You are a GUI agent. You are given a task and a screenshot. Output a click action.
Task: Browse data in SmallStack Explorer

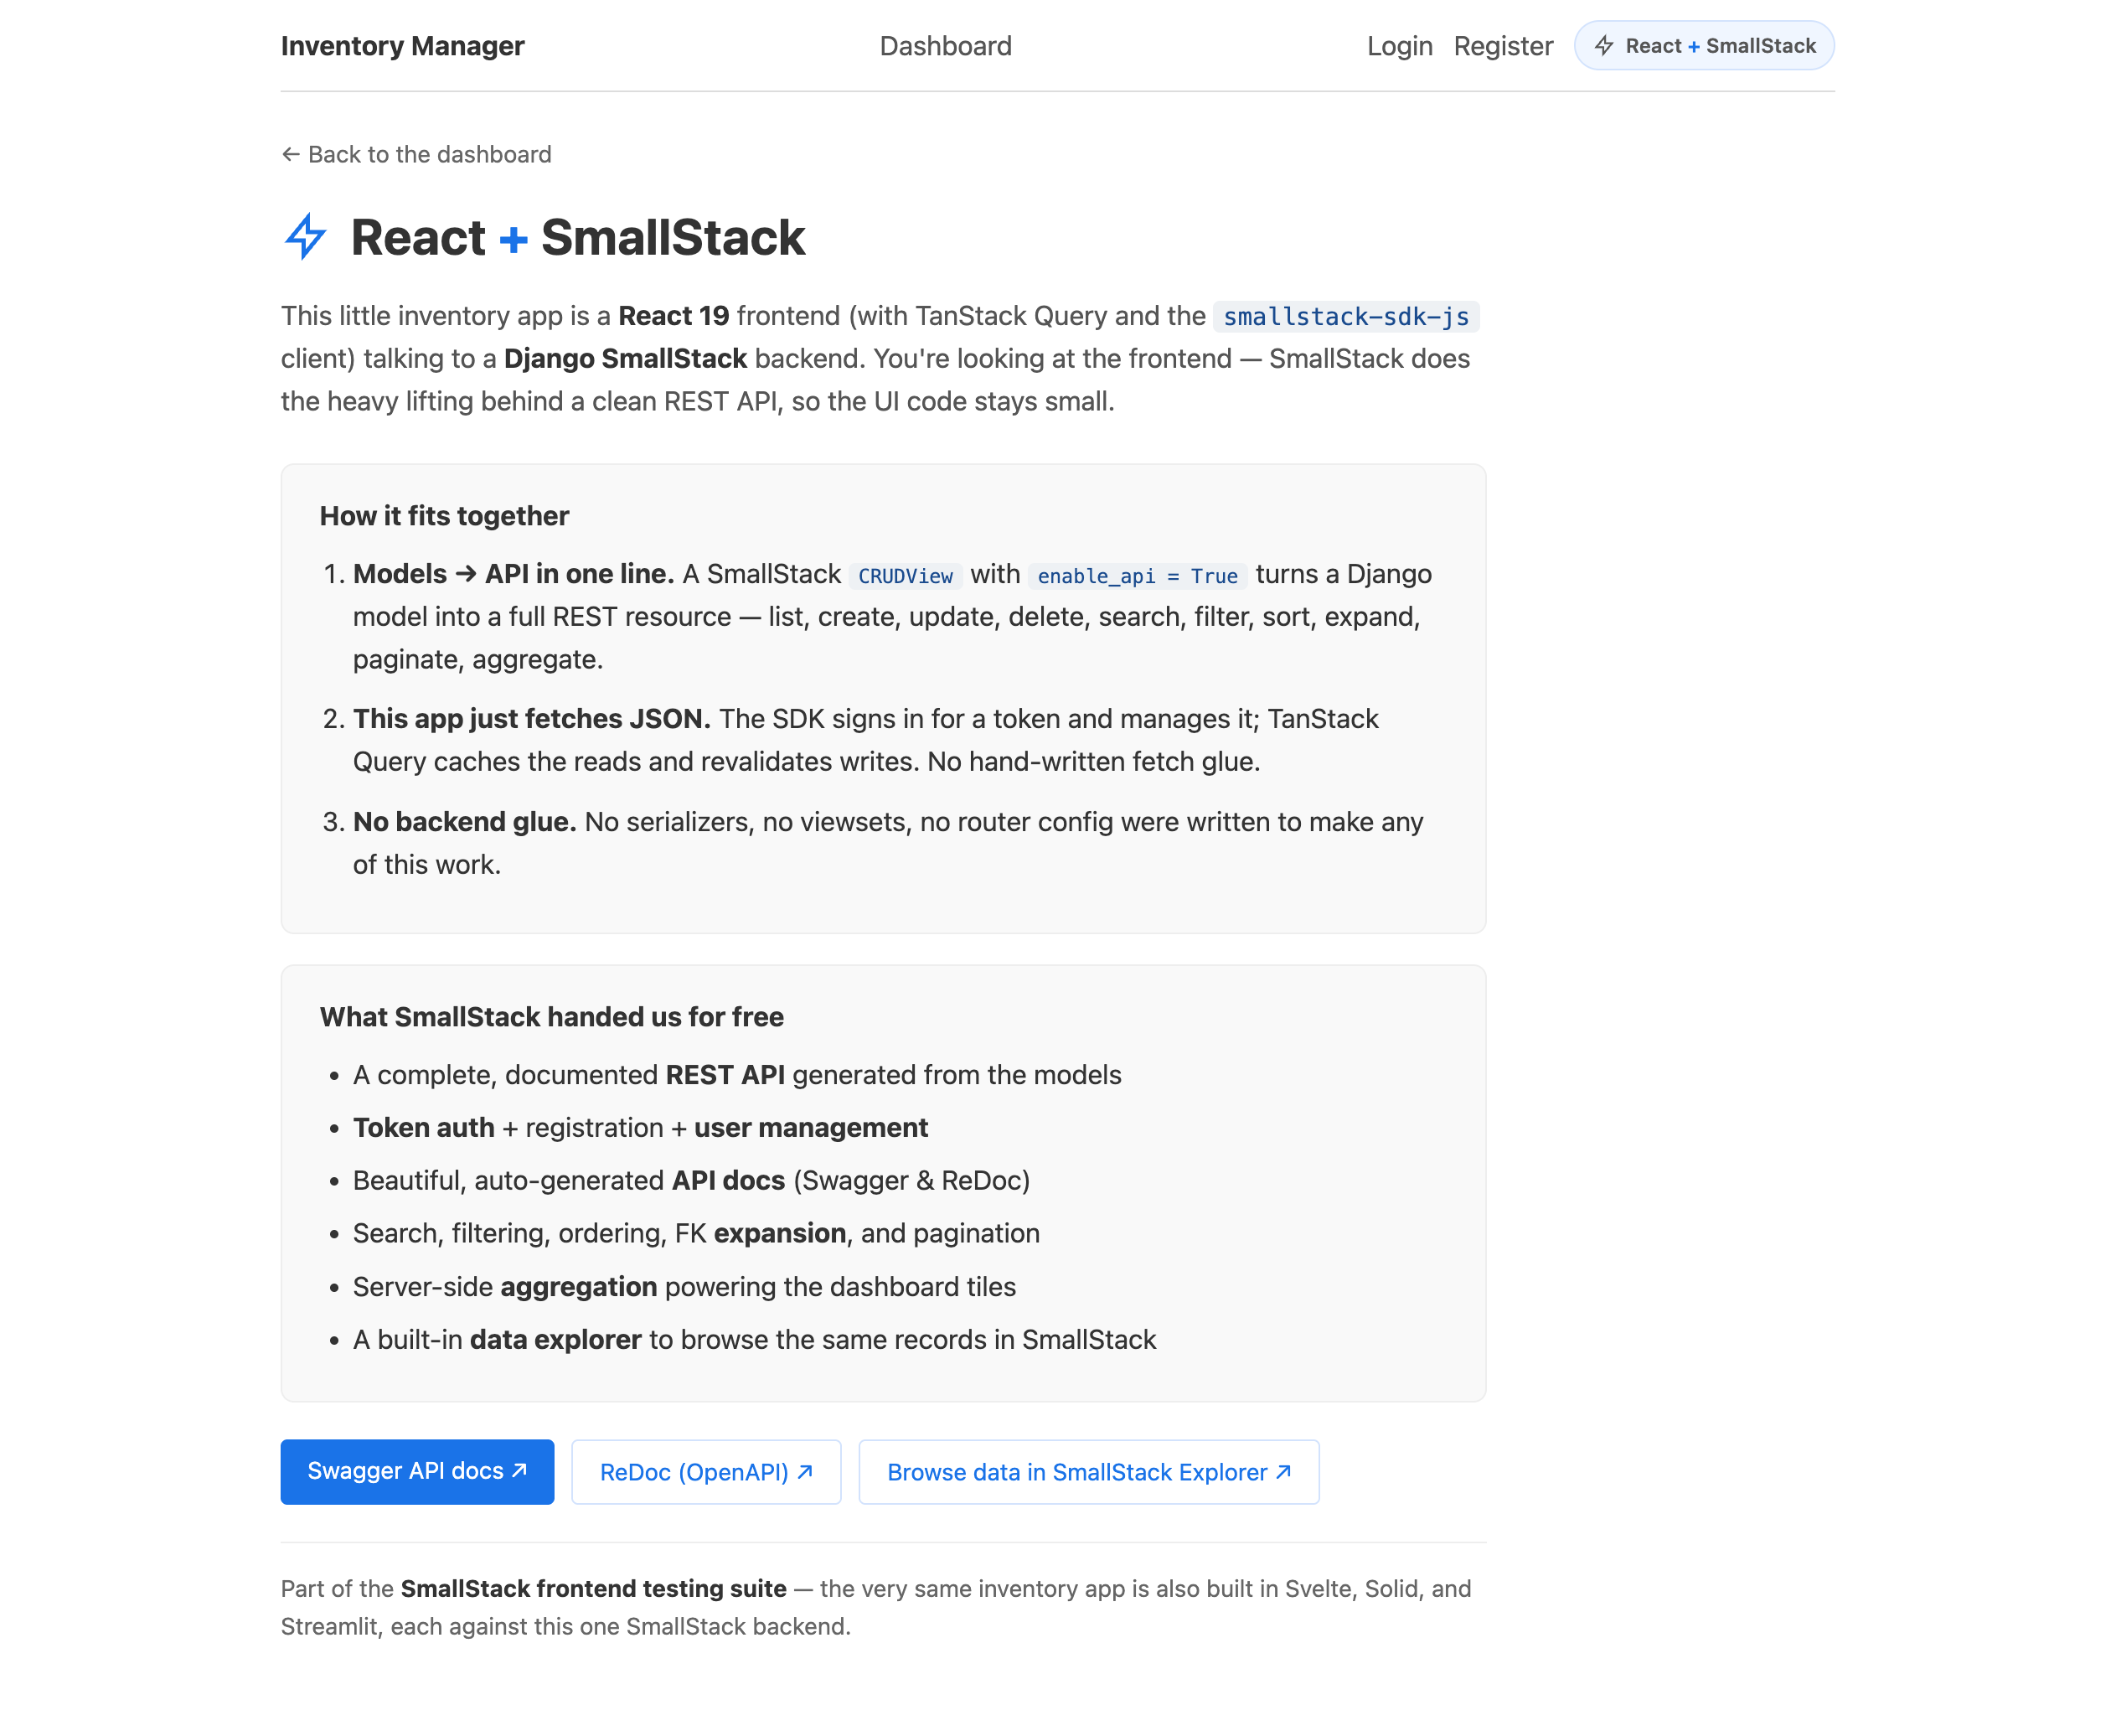point(1089,1471)
